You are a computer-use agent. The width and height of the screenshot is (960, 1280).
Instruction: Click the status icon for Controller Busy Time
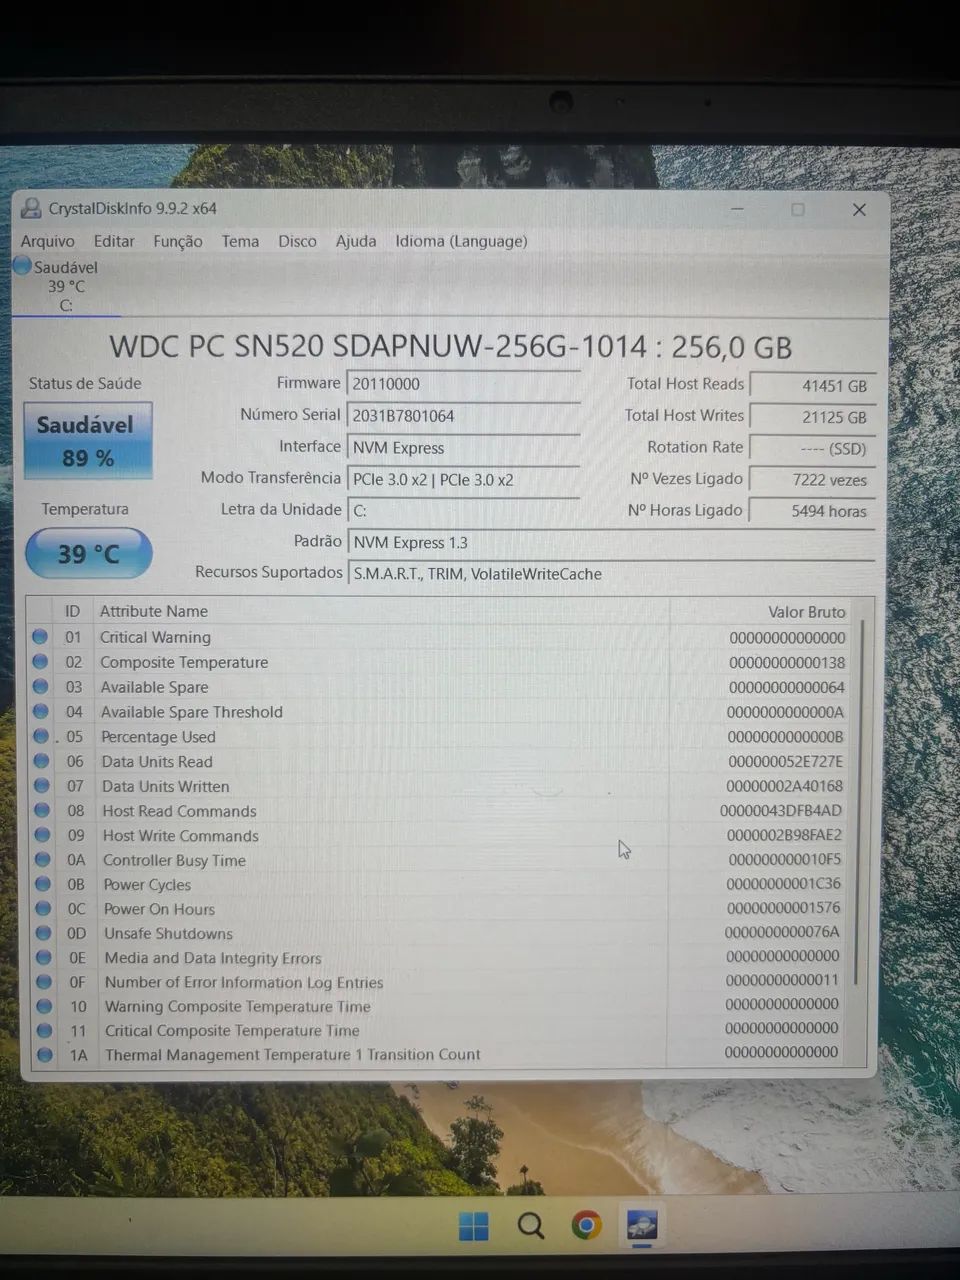point(43,860)
